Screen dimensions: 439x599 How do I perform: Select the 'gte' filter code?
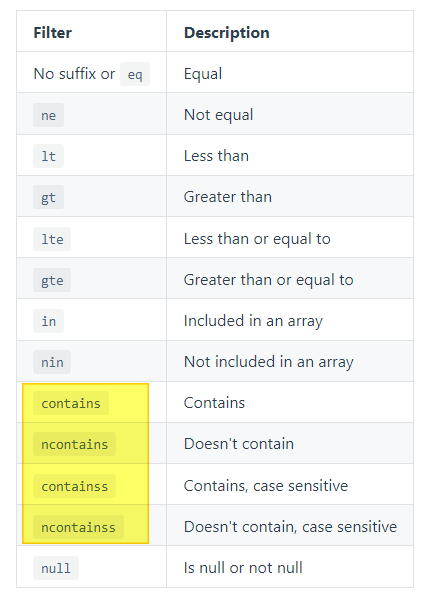pyautogui.click(x=52, y=280)
